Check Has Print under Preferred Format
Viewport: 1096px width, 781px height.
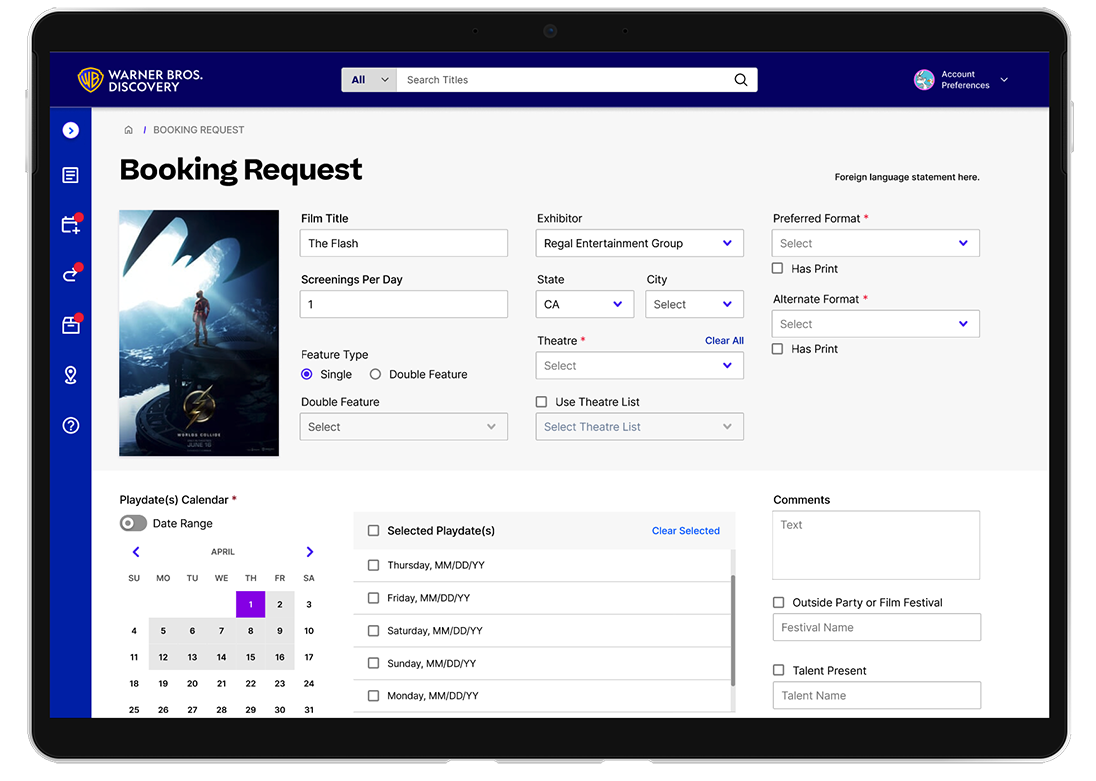coord(777,268)
